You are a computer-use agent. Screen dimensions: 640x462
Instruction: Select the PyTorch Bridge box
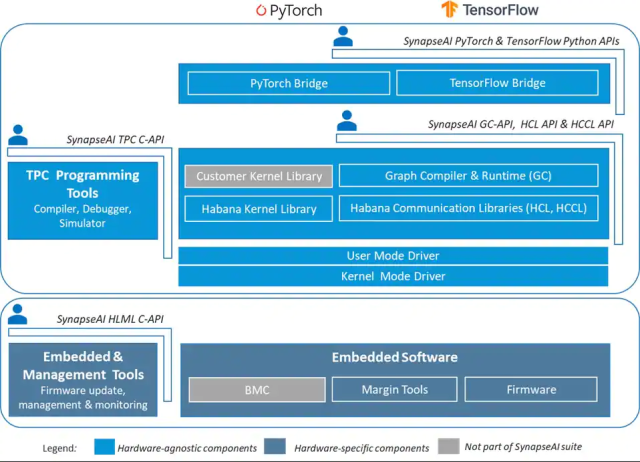point(289,83)
